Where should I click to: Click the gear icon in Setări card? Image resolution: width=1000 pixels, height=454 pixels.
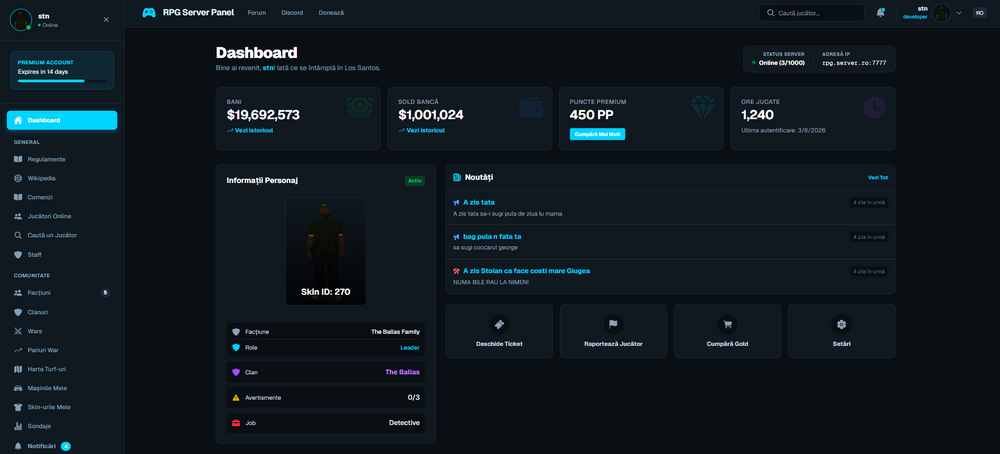(x=841, y=325)
